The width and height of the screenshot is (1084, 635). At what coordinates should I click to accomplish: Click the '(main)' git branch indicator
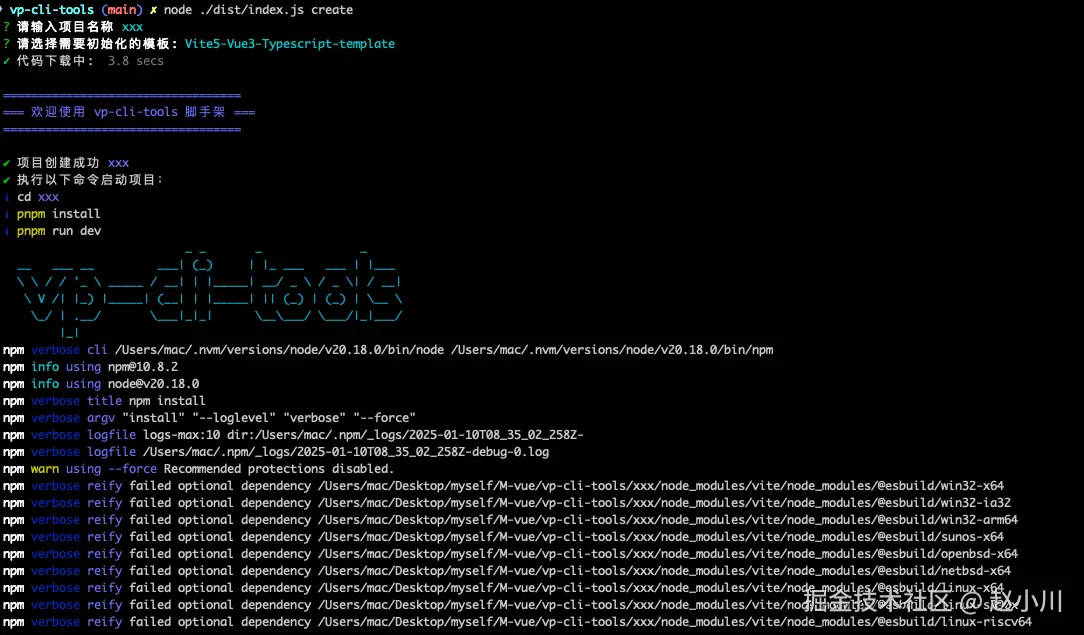click(x=122, y=10)
